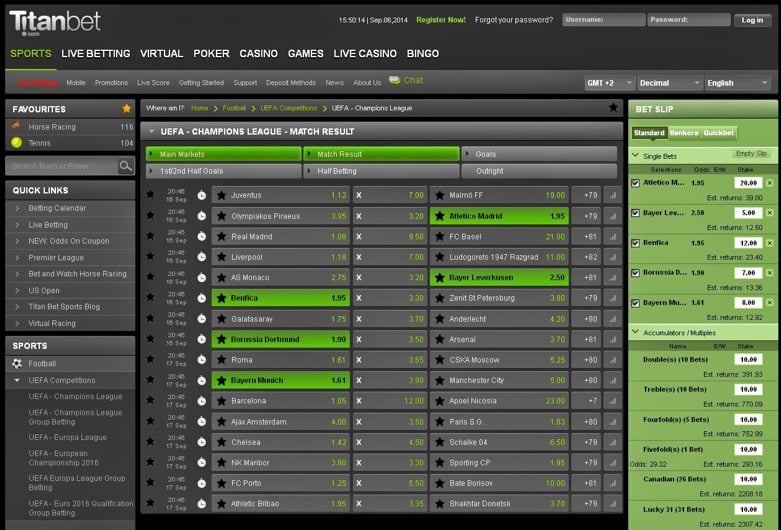Click the Empty Slip button
This screenshot has height=530, width=781.
point(751,154)
